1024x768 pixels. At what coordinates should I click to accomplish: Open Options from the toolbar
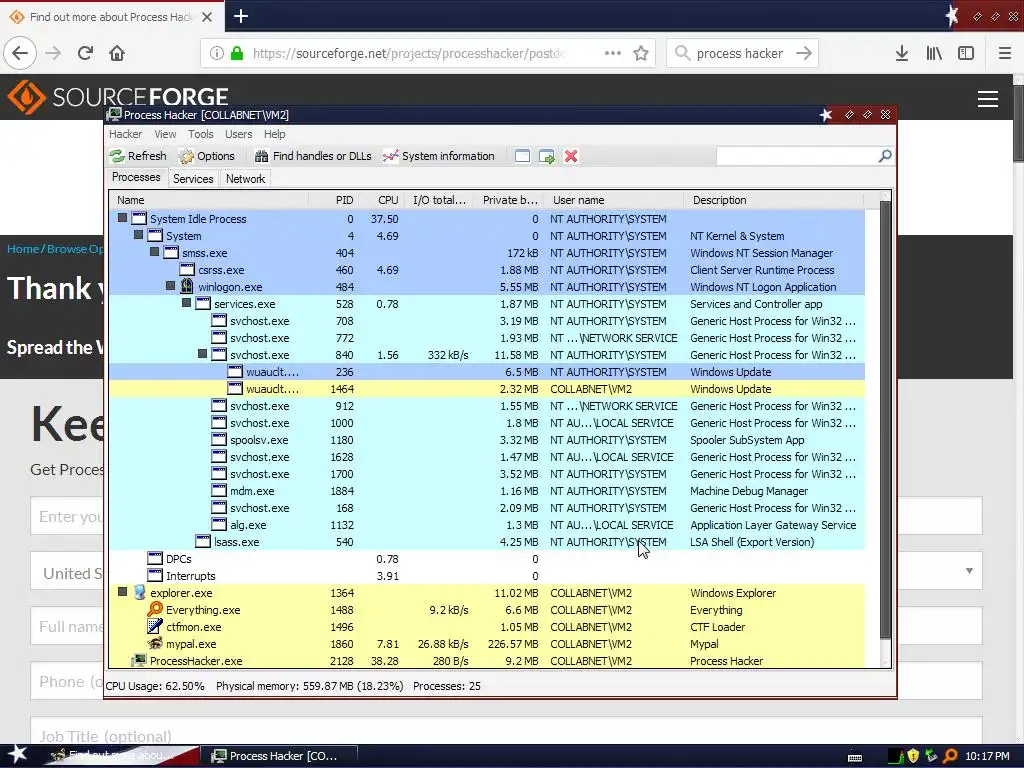point(206,156)
